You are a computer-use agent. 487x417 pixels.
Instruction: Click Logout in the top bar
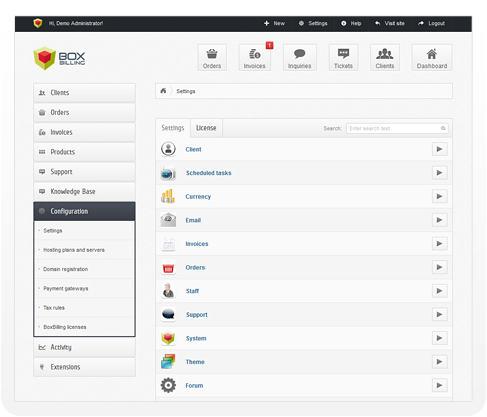point(431,23)
